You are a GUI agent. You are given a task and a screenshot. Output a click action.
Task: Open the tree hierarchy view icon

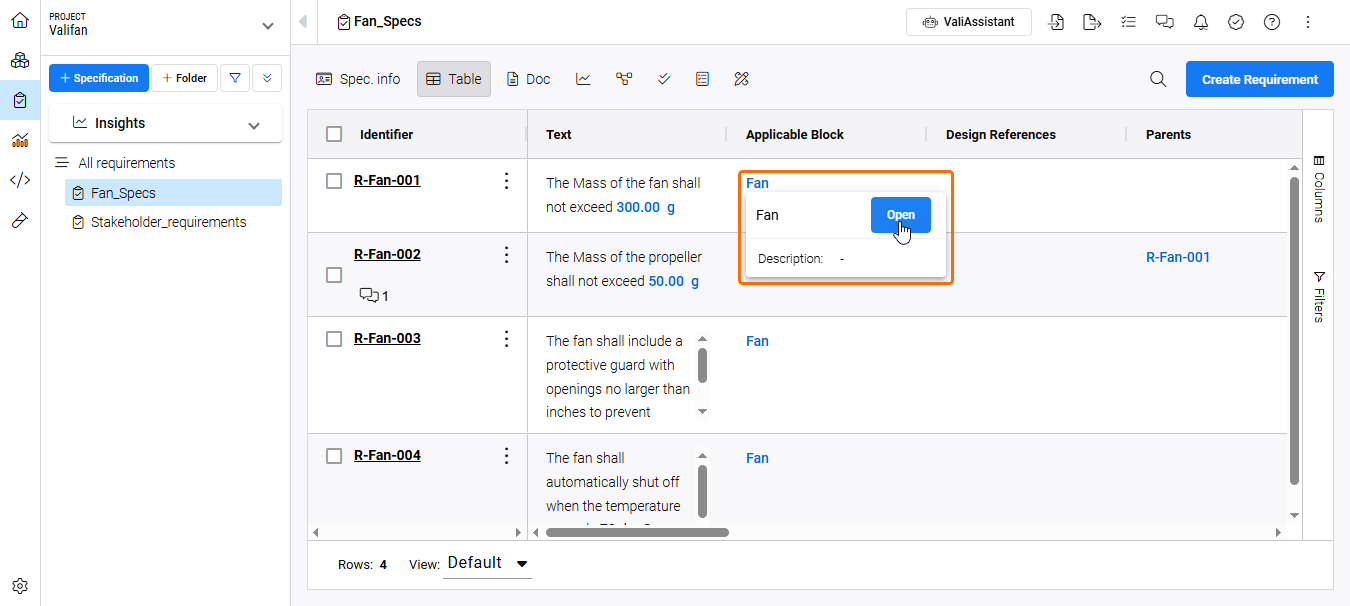tap(624, 79)
